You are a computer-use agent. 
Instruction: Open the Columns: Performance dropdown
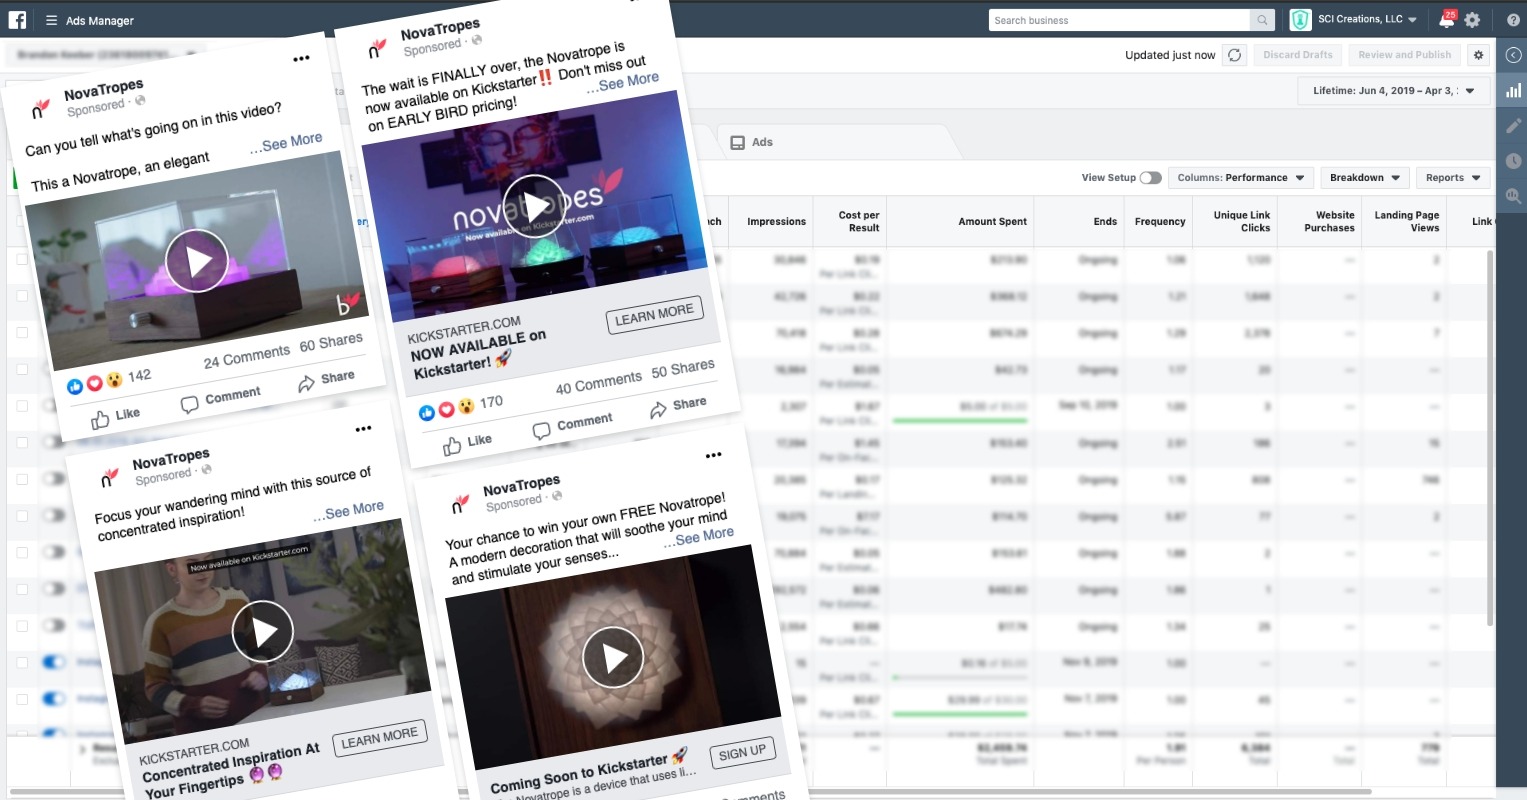[1240, 178]
